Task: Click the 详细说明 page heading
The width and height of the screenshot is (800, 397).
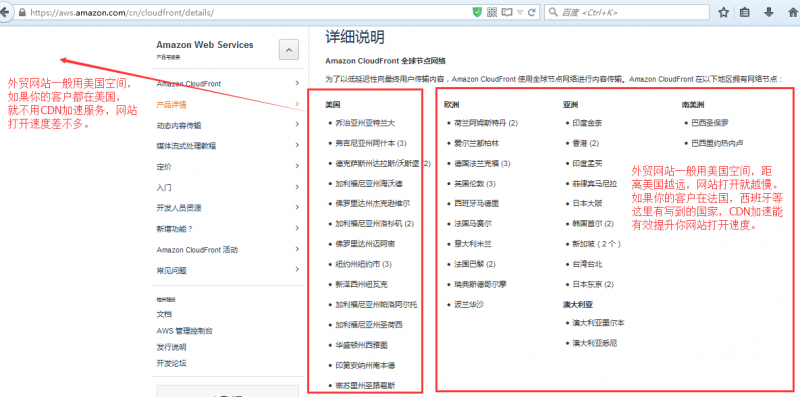Action: [x=355, y=37]
